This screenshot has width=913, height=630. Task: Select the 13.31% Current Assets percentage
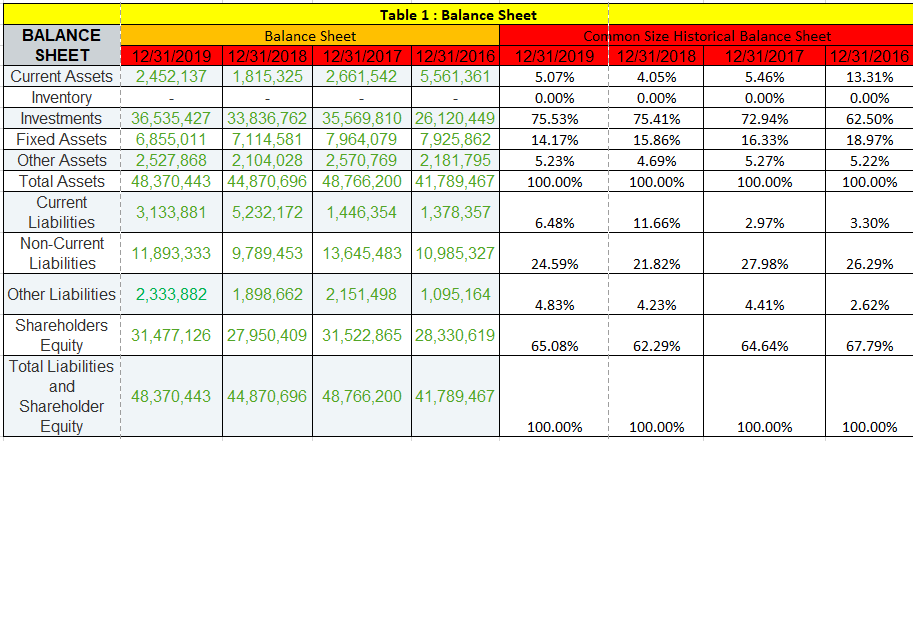click(866, 76)
